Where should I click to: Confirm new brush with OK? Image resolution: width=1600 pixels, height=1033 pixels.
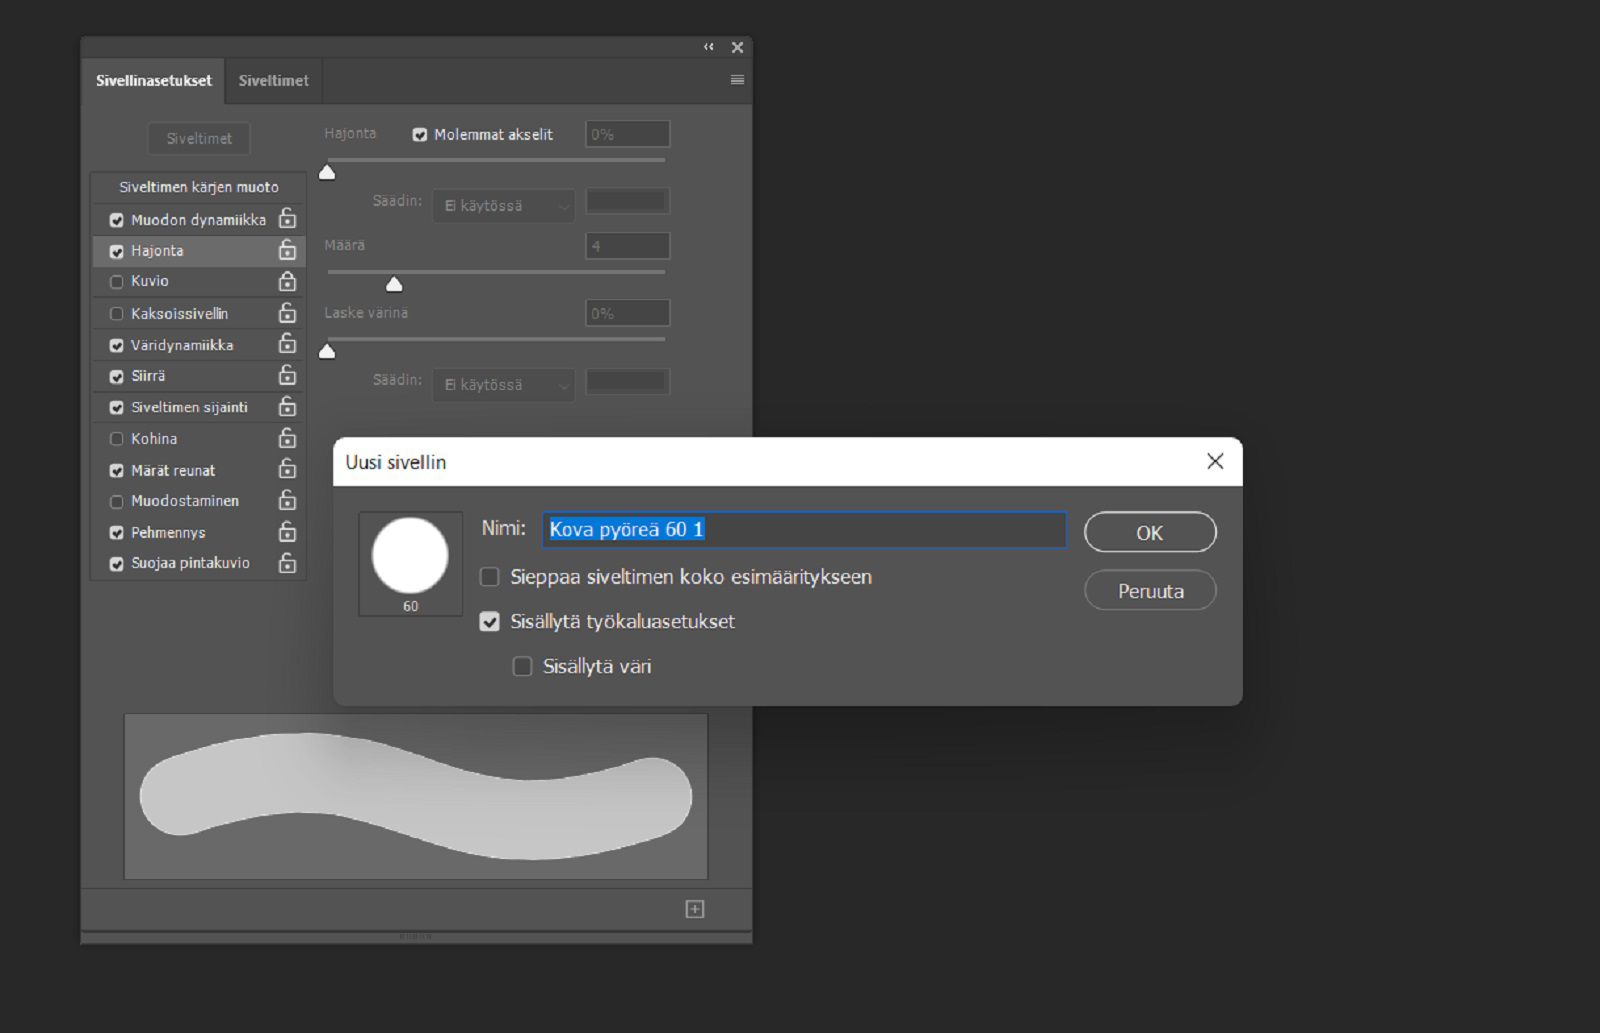click(1150, 533)
